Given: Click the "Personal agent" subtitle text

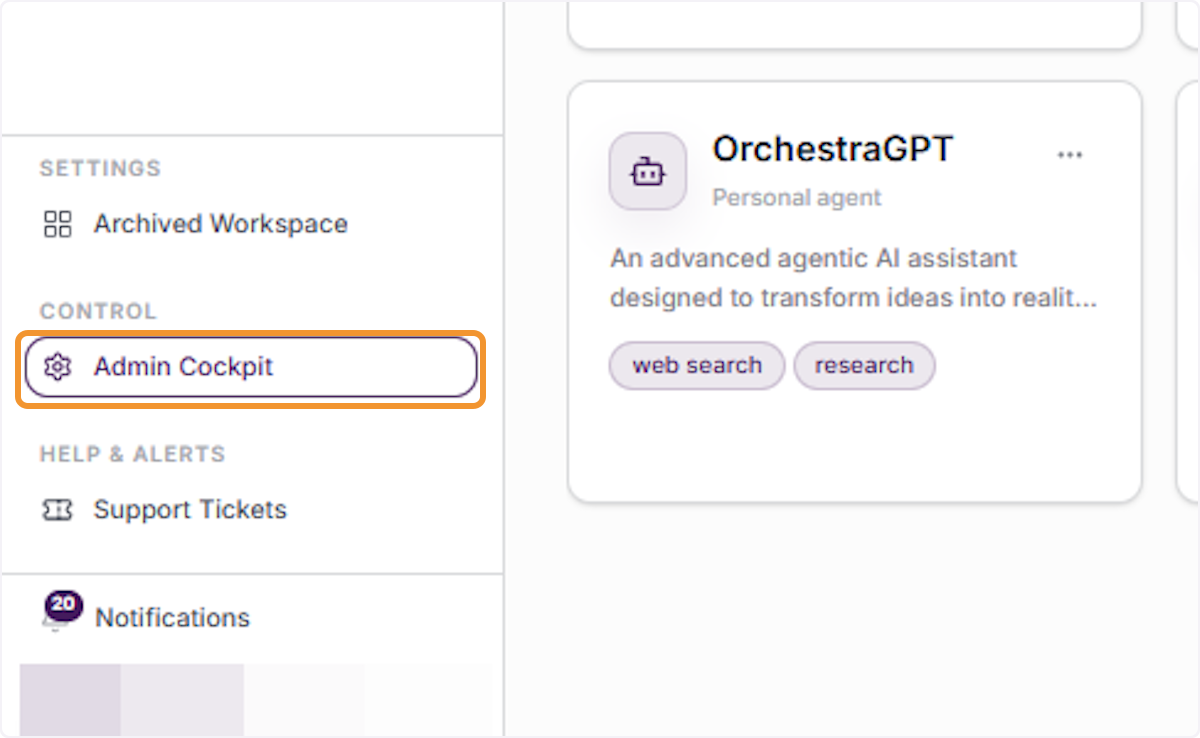Looking at the screenshot, I should point(797,198).
